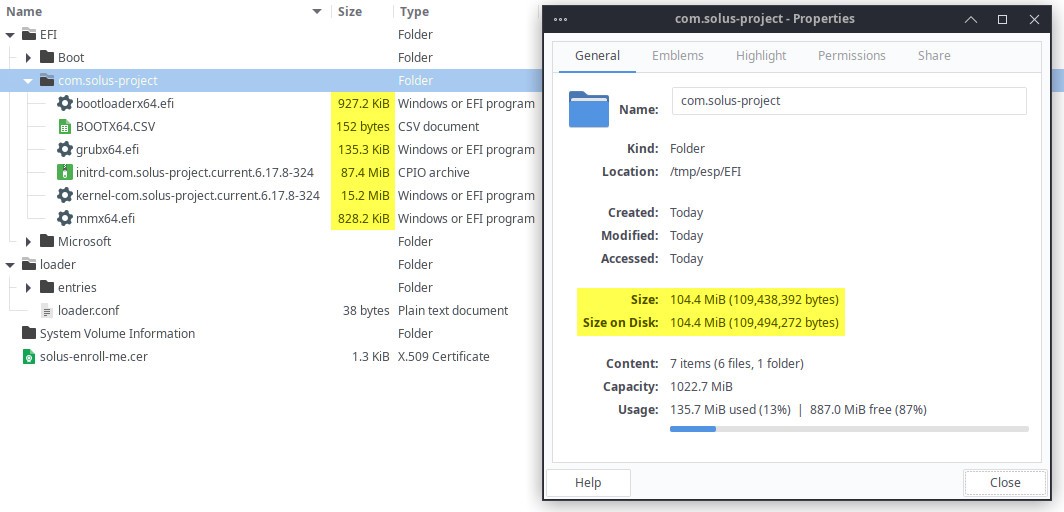Viewport: 1064px width, 512px height.
Task: Select the BOOTX64.CSV file row
Action: click(270, 127)
